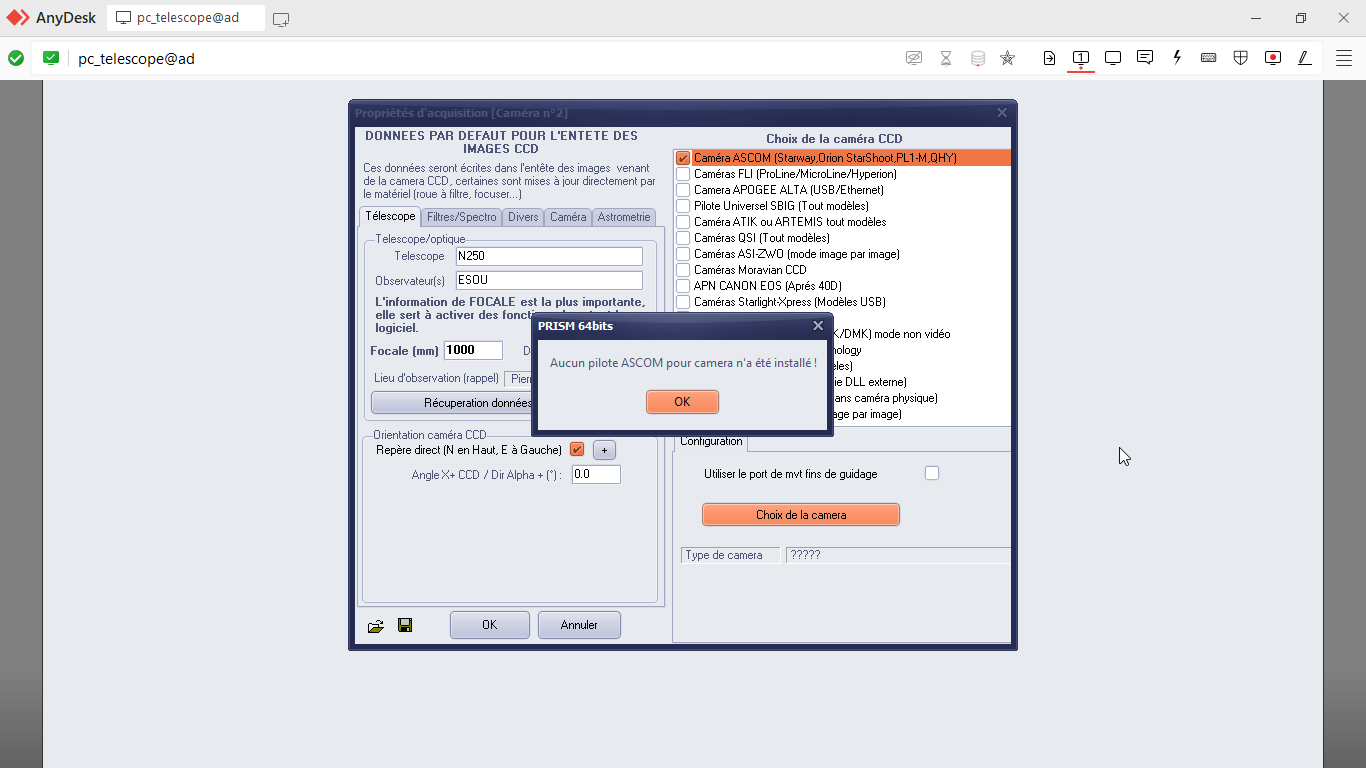Screen dimensions: 1366x768
Task: Open the keyboard settings icon in toolbar
Action: pos(1208,58)
